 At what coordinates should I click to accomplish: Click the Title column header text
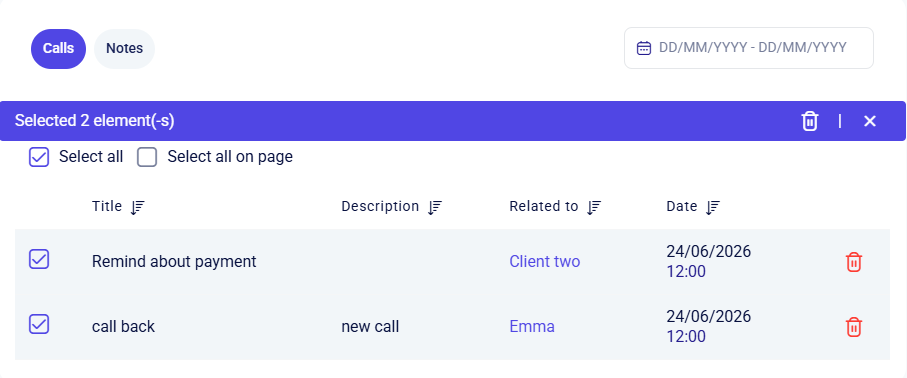(107, 206)
